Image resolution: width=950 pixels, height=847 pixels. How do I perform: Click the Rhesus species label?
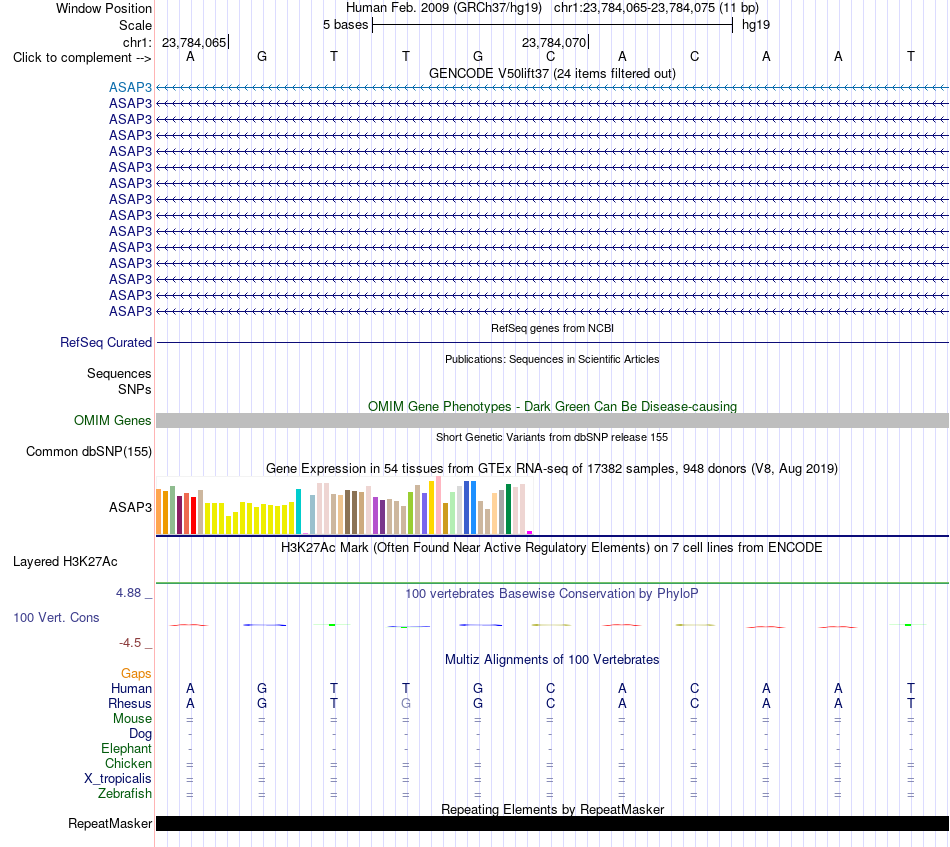click(130, 703)
